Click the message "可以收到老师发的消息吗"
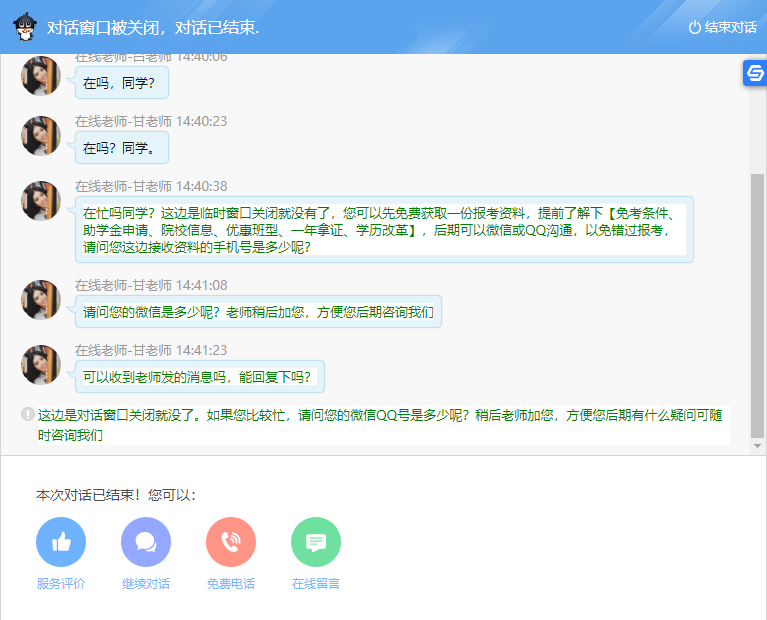767x620 pixels. point(200,377)
